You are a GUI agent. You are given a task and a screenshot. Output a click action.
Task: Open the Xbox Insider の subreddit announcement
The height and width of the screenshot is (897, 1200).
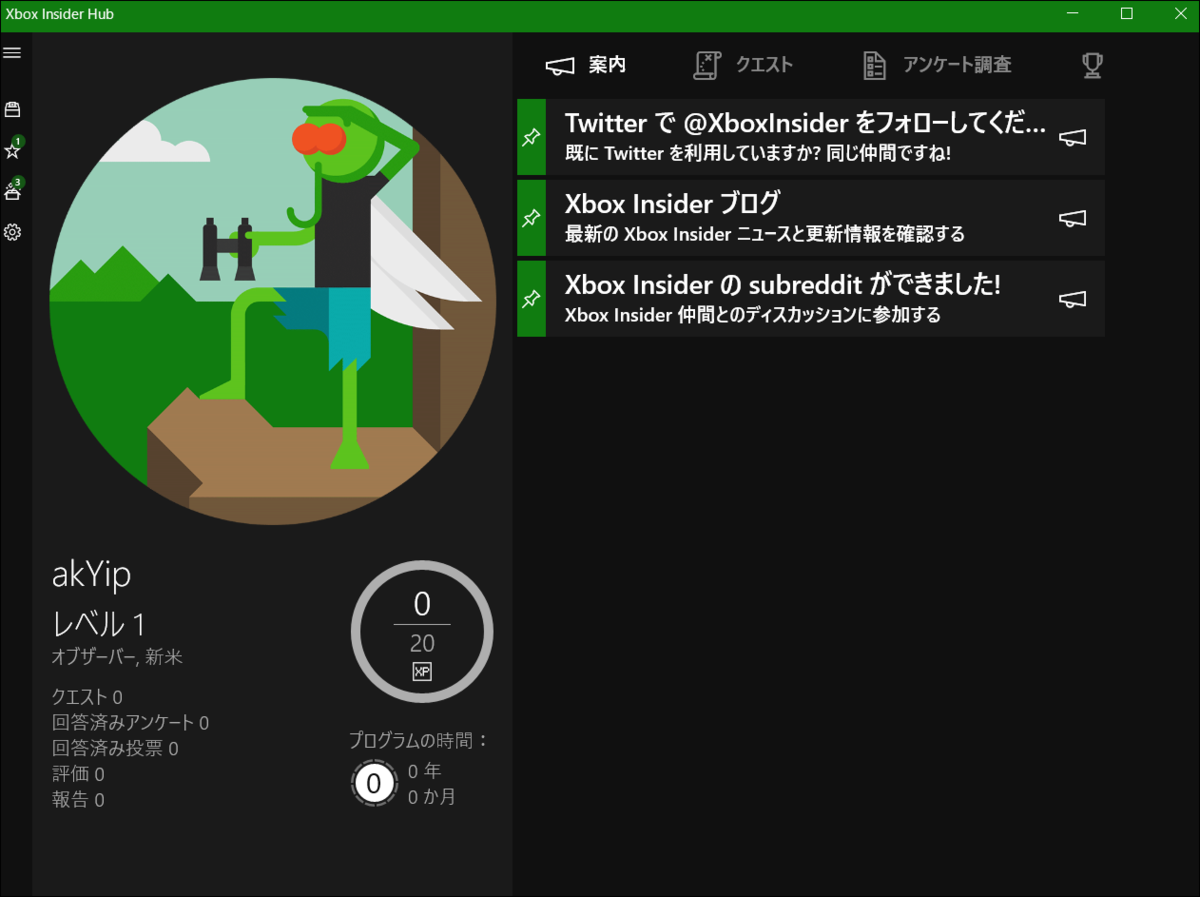[811, 299]
